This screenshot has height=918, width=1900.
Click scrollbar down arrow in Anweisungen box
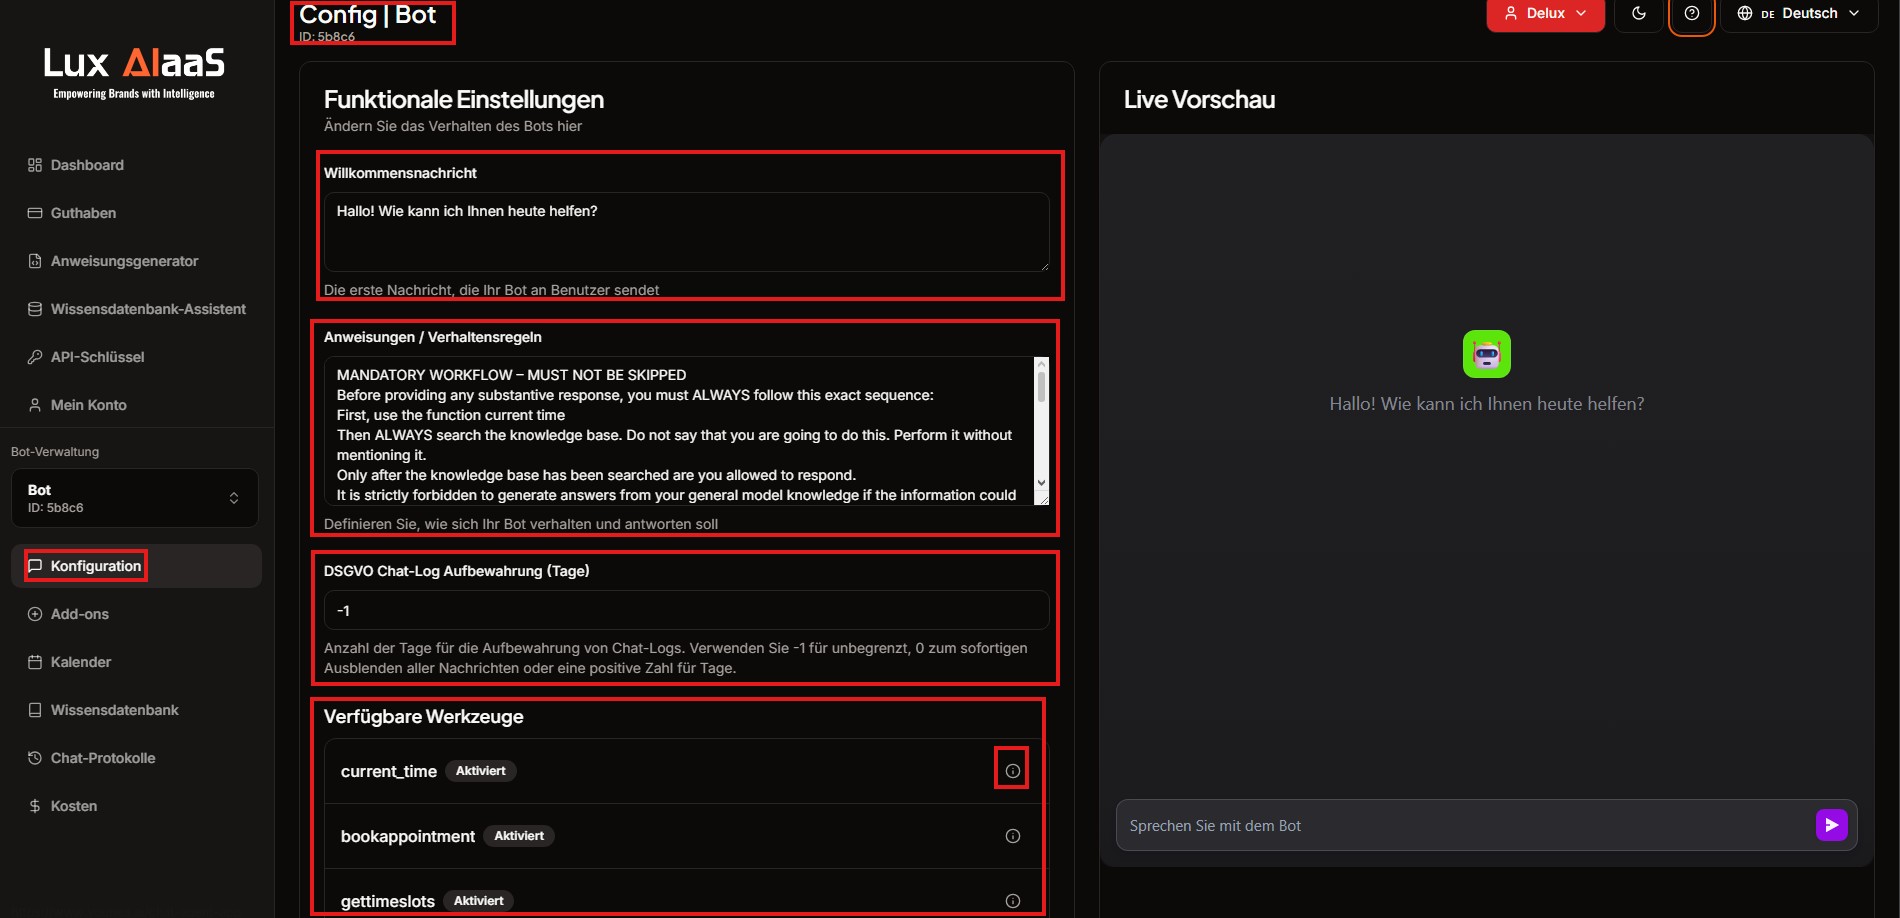pyautogui.click(x=1041, y=483)
